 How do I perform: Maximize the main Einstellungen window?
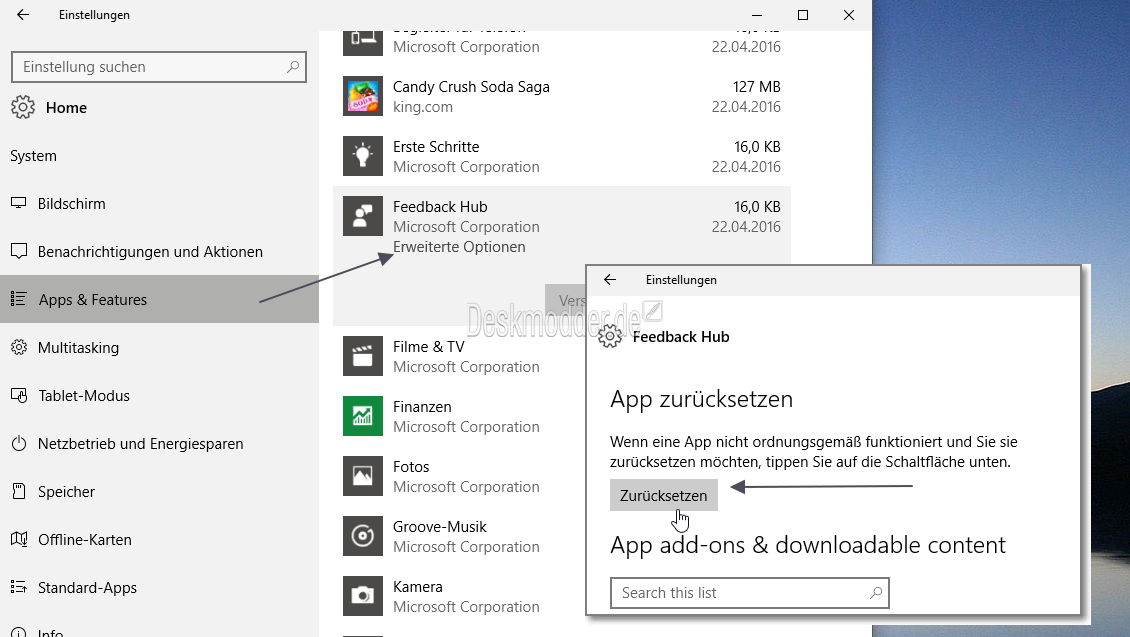pyautogui.click(x=803, y=14)
